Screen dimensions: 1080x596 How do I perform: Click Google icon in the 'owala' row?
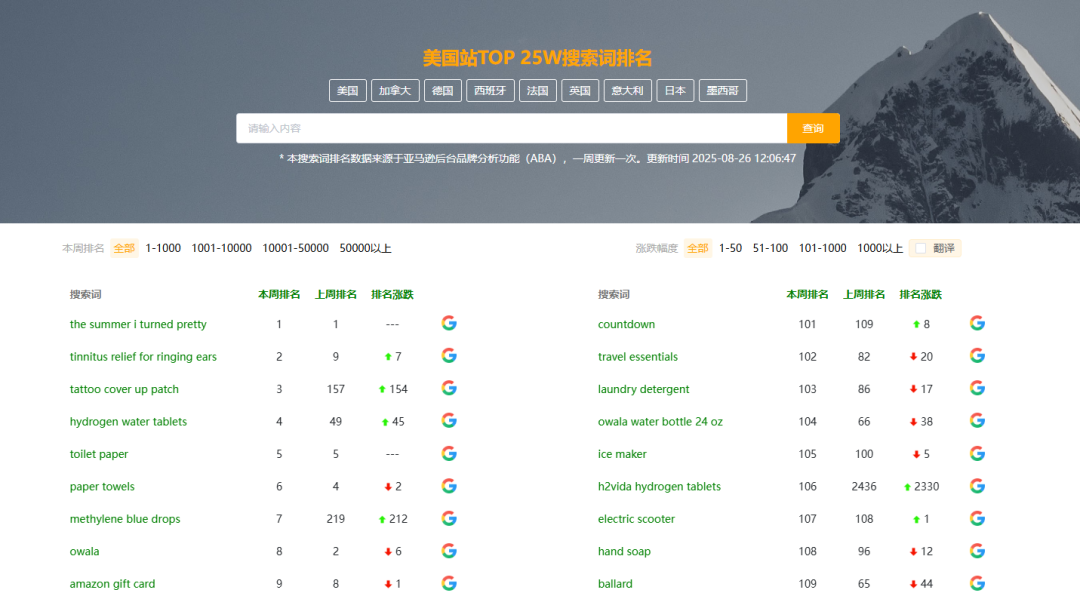click(449, 551)
